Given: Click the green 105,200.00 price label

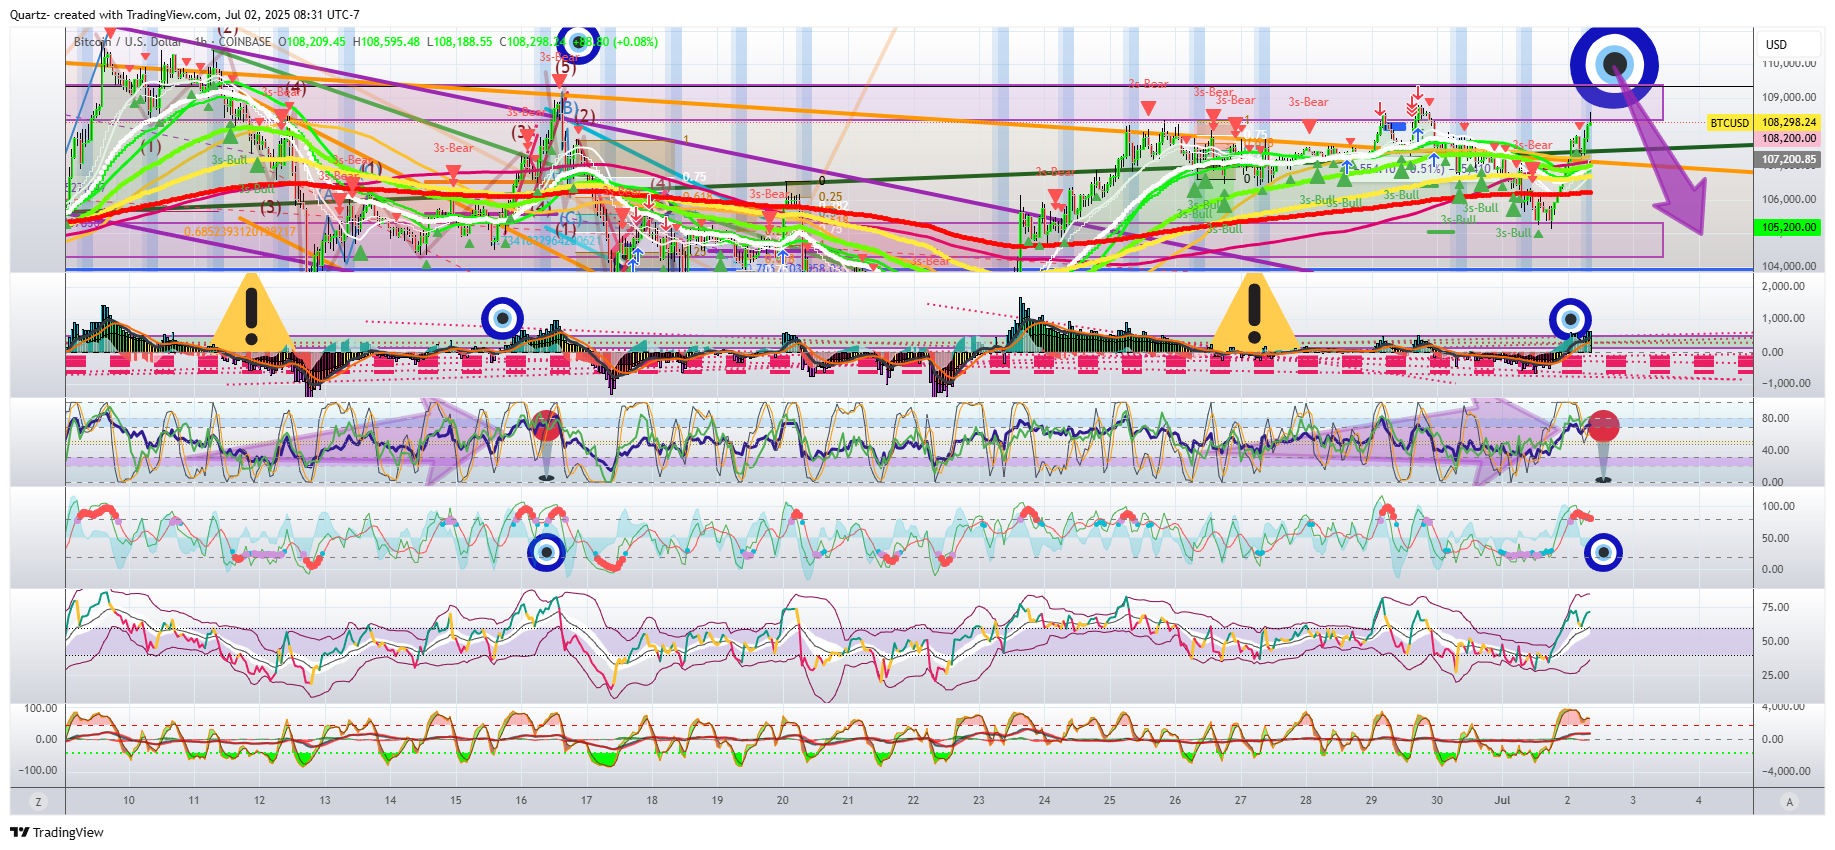Looking at the screenshot, I should [1789, 227].
